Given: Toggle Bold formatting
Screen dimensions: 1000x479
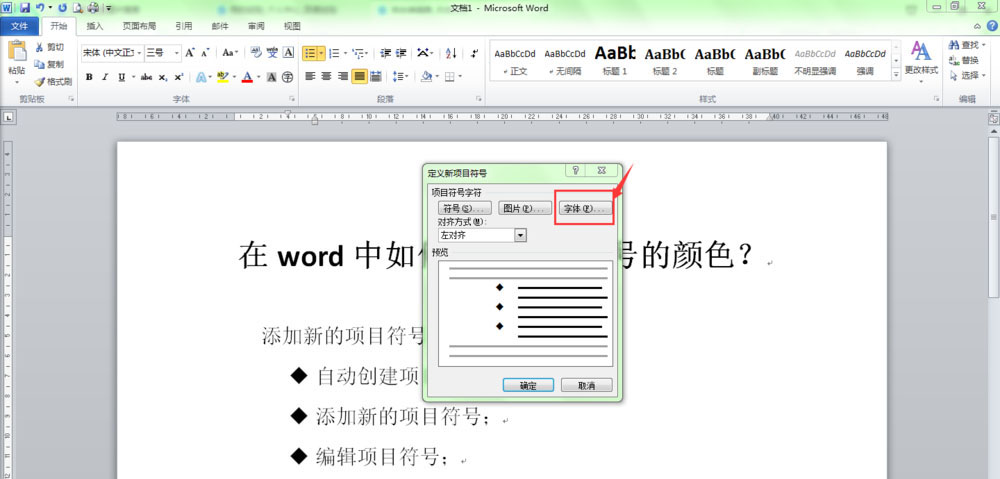Looking at the screenshot, I should (x=89, y=77).
